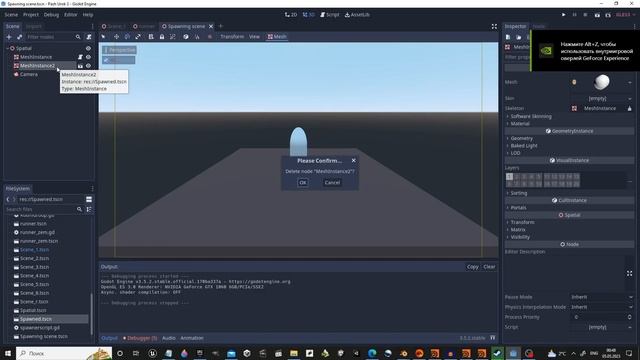Toggle distraction-free mode icon
The width and height of the screenshot is (640, 360).
click(x=494, y=26)
